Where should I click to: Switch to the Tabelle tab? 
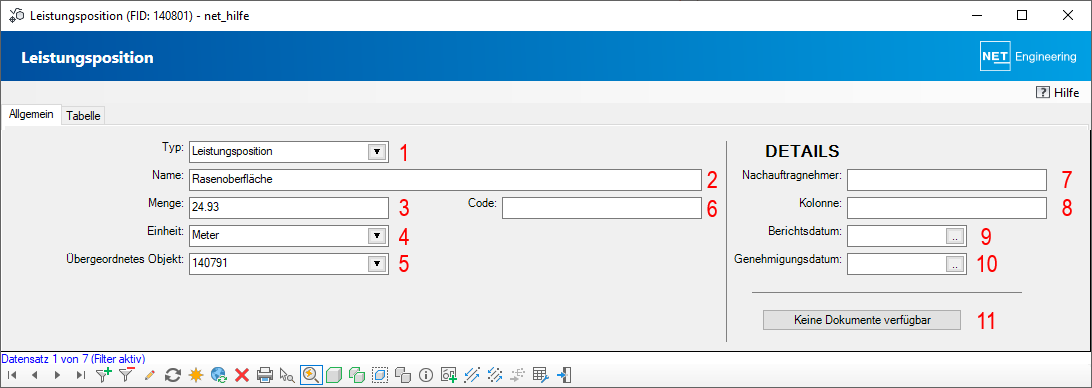click(84, 116)
